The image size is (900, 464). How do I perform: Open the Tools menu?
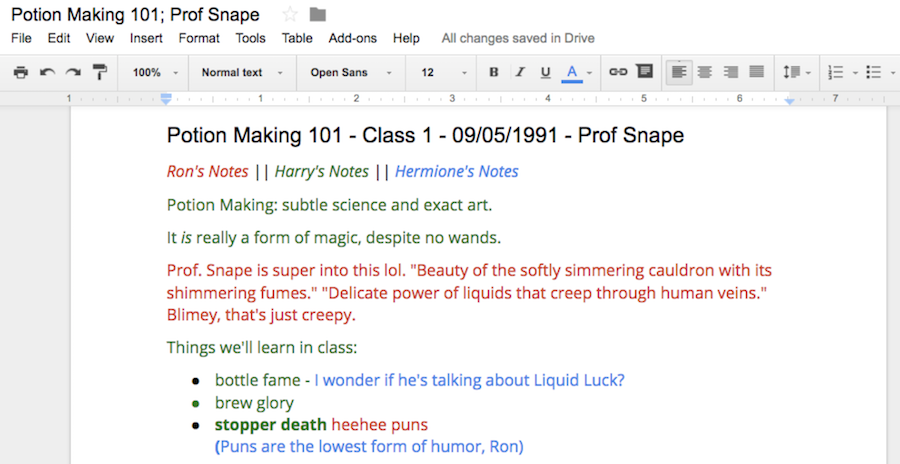click(x=250, y=38)
